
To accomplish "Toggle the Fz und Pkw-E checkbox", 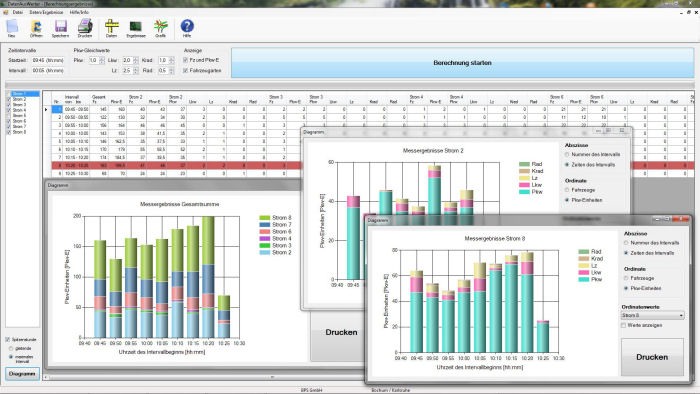I will [186, 60].
